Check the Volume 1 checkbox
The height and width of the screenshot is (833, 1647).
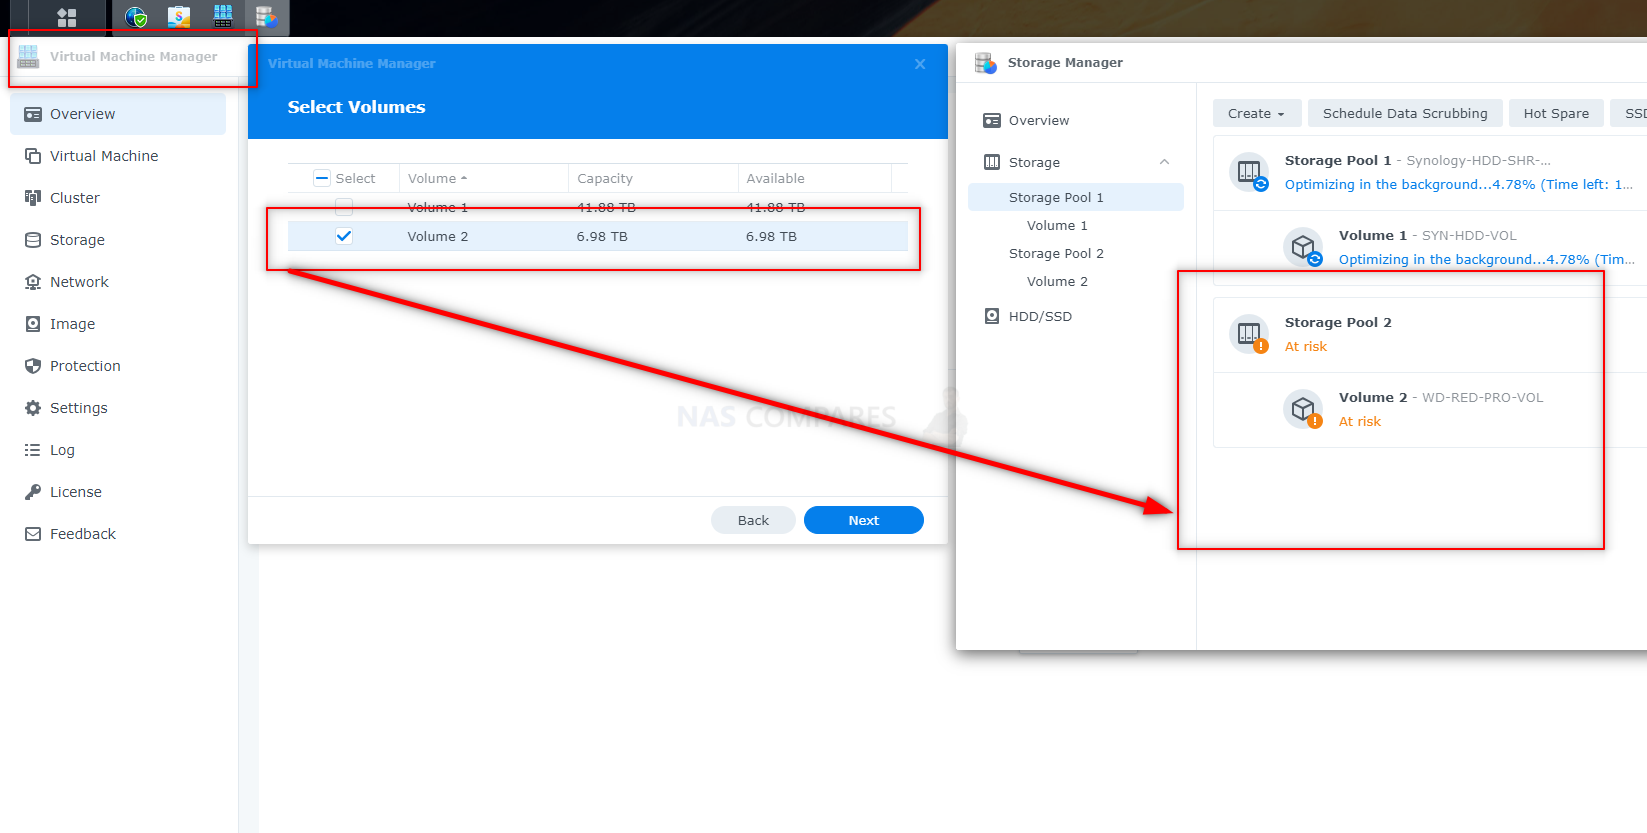click(x=344, y=207)
